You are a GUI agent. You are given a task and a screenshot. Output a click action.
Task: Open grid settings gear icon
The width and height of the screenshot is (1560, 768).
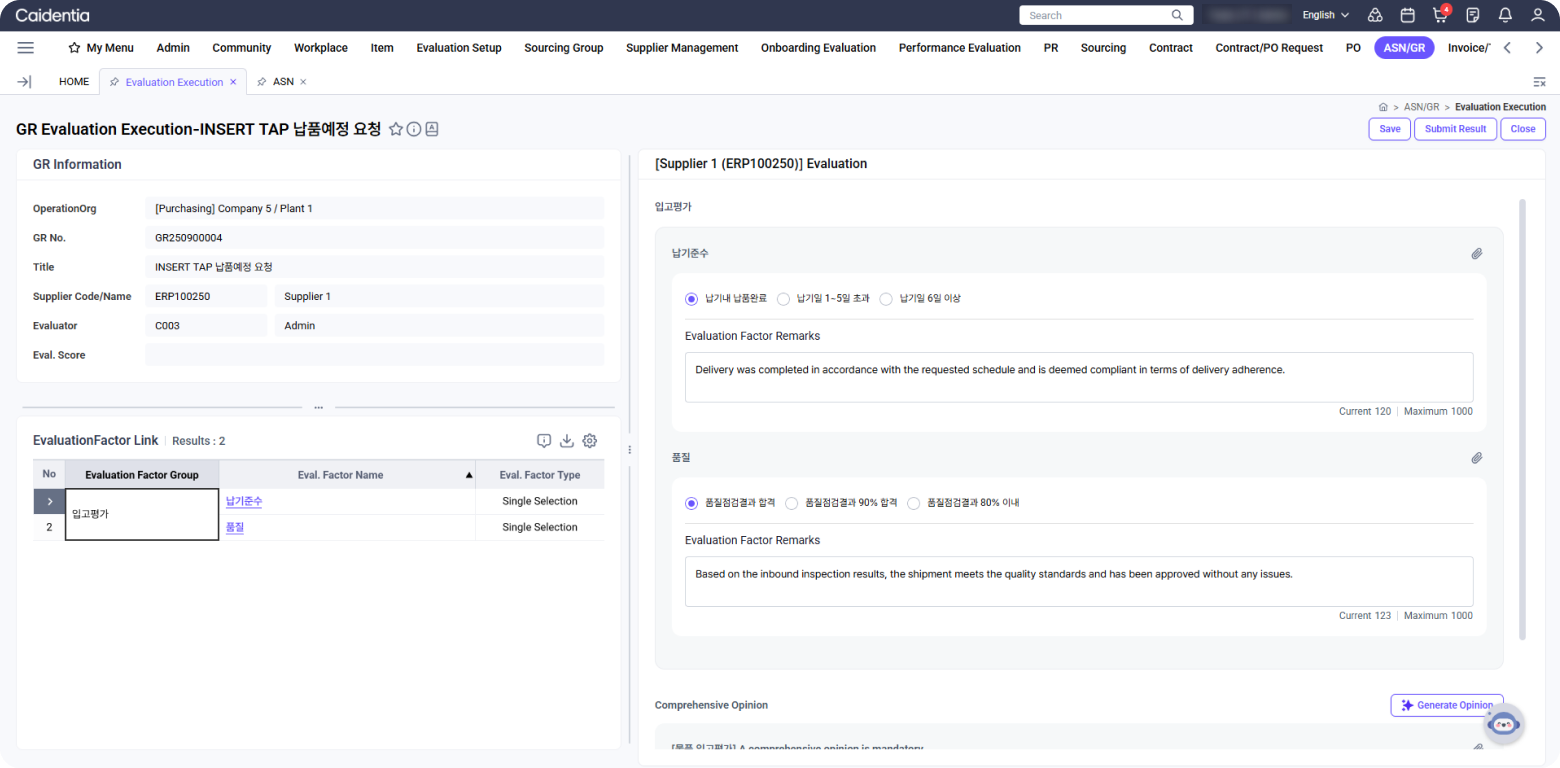590,441
